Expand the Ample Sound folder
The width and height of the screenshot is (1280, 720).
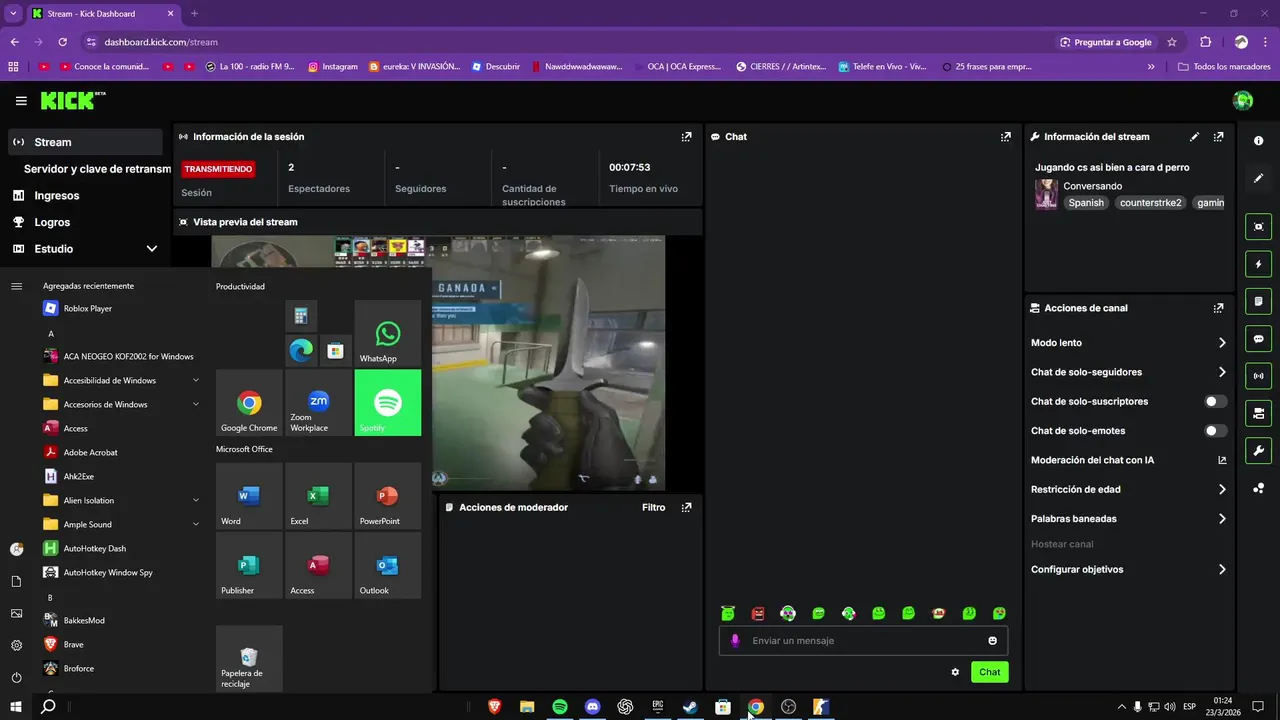click(120, 524)
